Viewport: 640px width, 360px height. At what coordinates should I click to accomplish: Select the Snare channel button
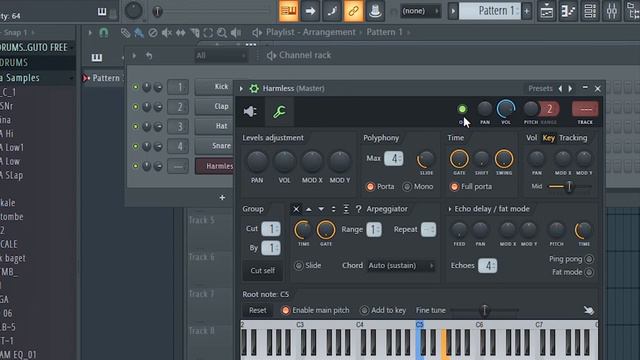click(215, 146)
